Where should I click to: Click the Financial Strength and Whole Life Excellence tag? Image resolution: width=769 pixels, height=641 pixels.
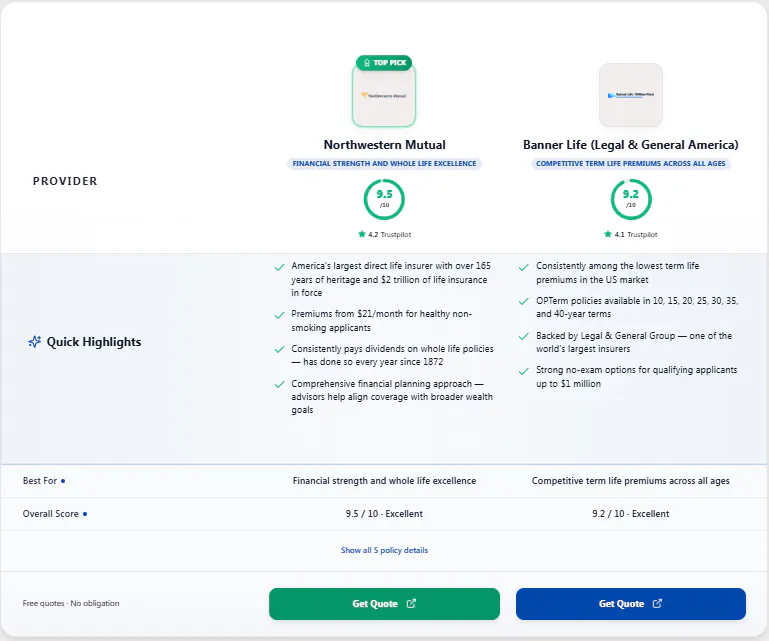[384, 163]
